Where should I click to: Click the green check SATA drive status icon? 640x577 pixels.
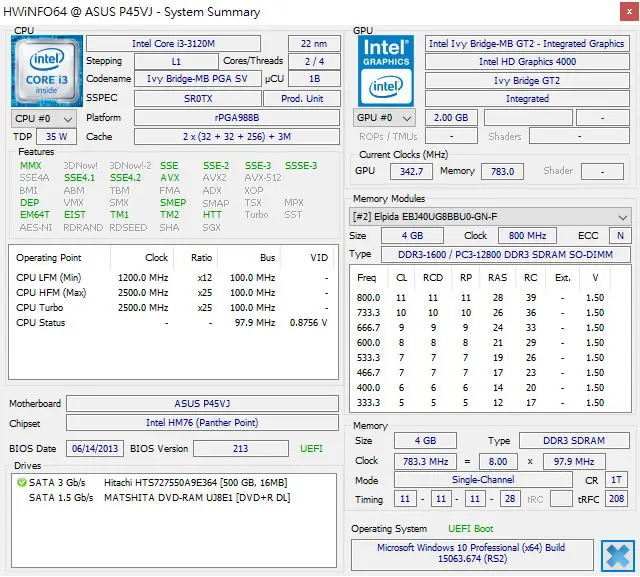coord(21,482)
